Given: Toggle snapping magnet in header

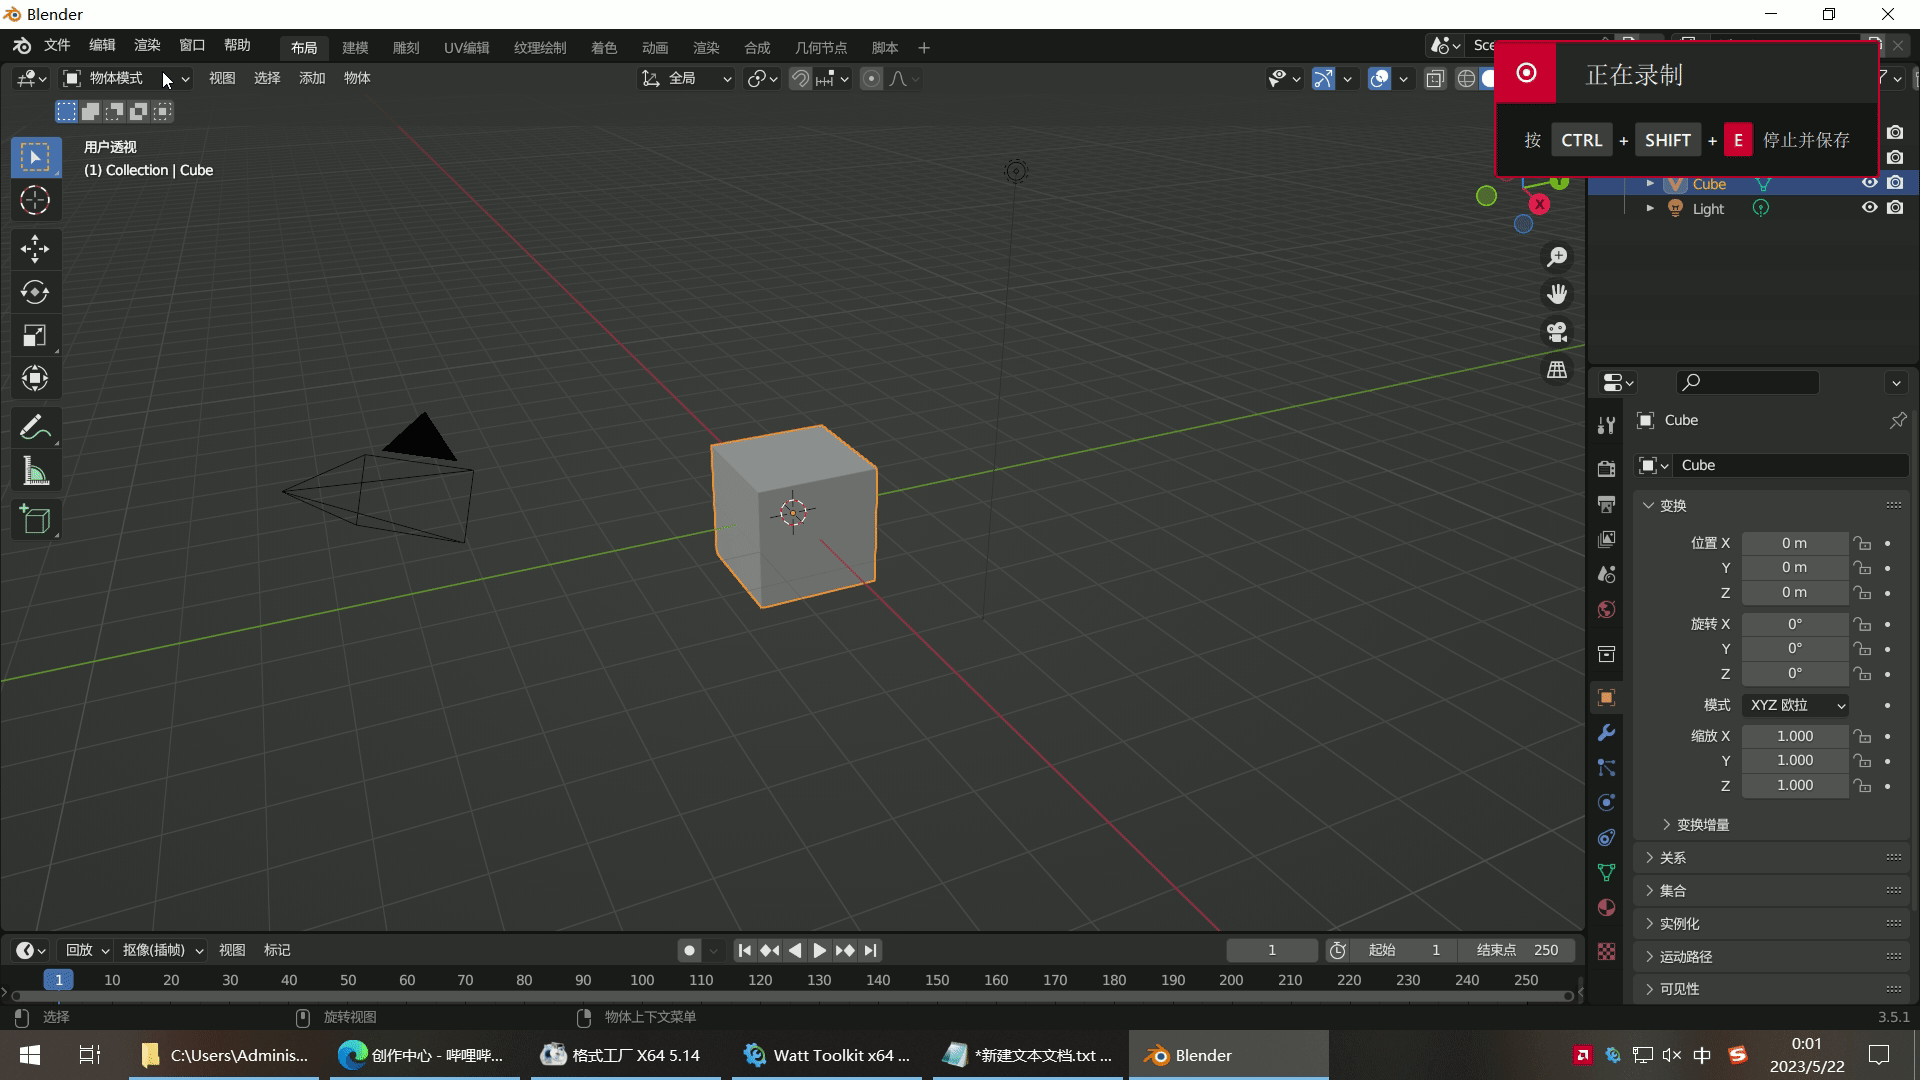Looking at the screenshot, I should click(x=800, y=78).
